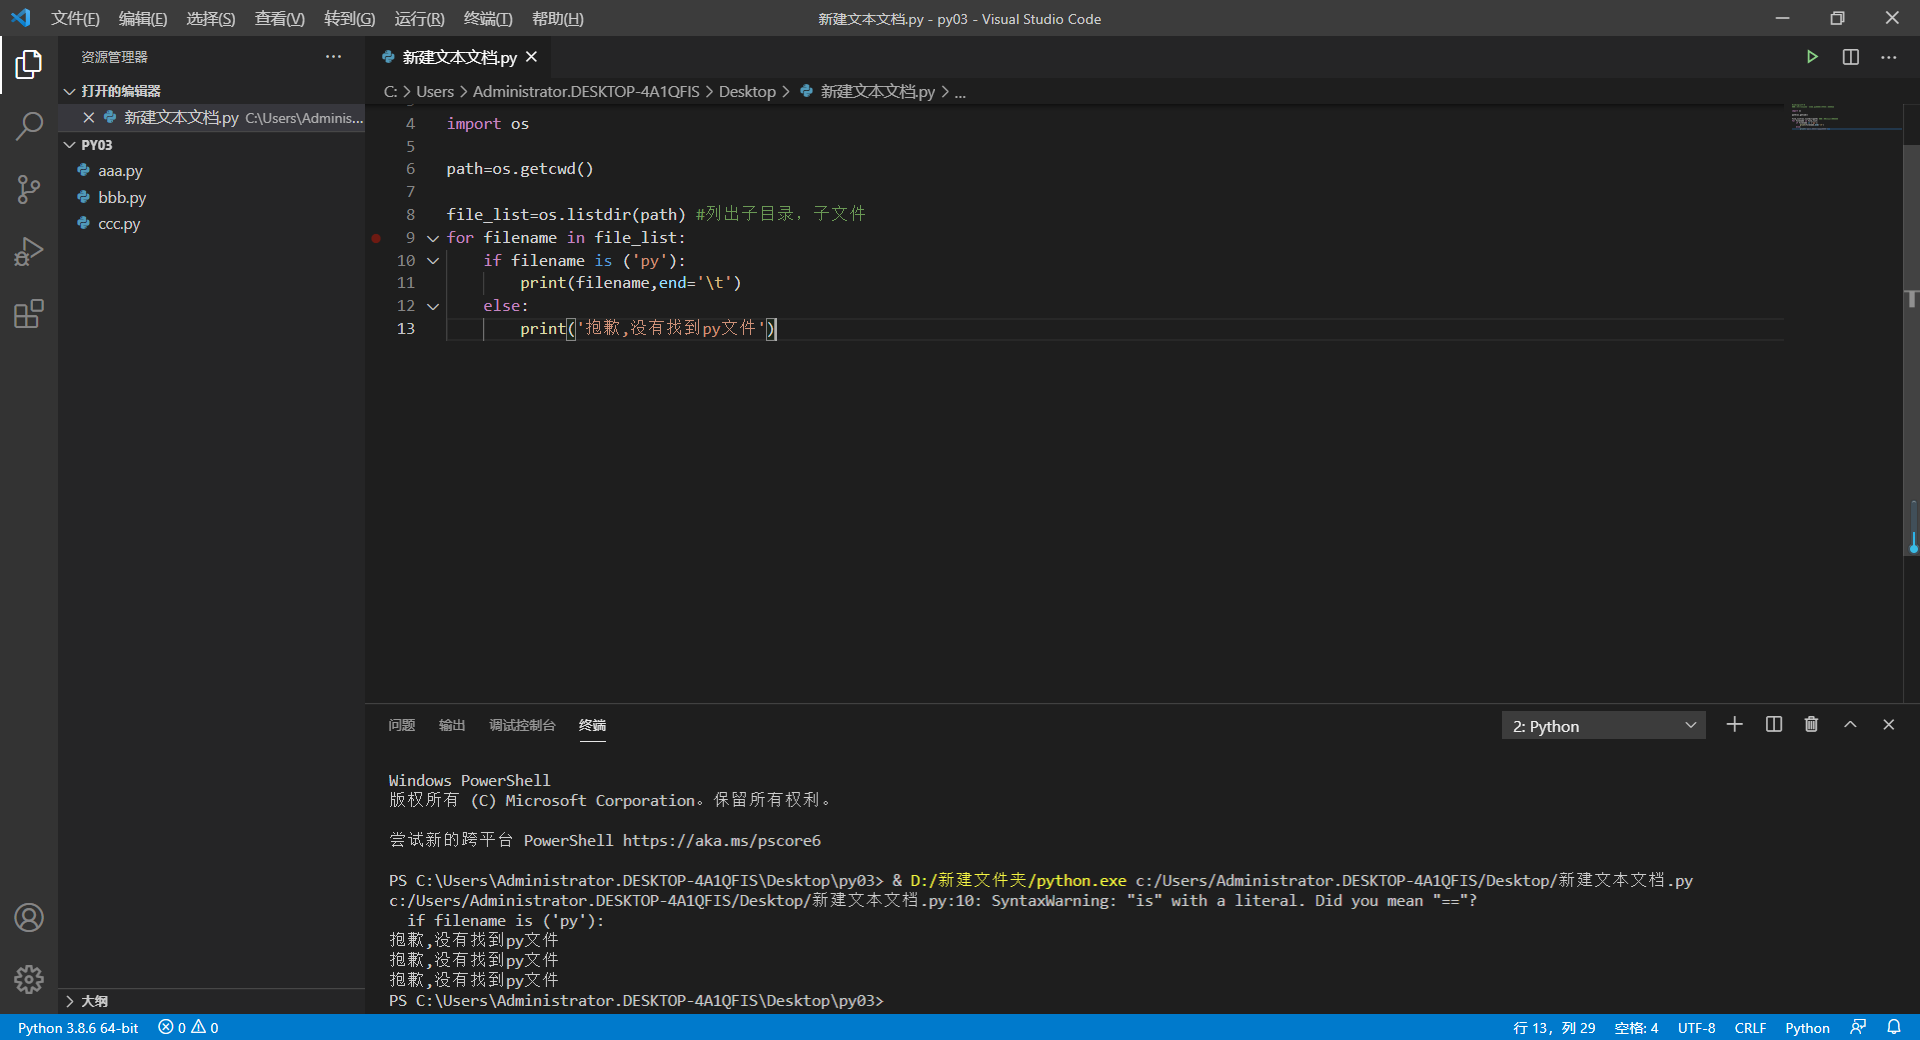The width and height of the screenshot is (1920, 1040).
Task: Click the feedback icon in status bar
Action: pos(1858,1027)
